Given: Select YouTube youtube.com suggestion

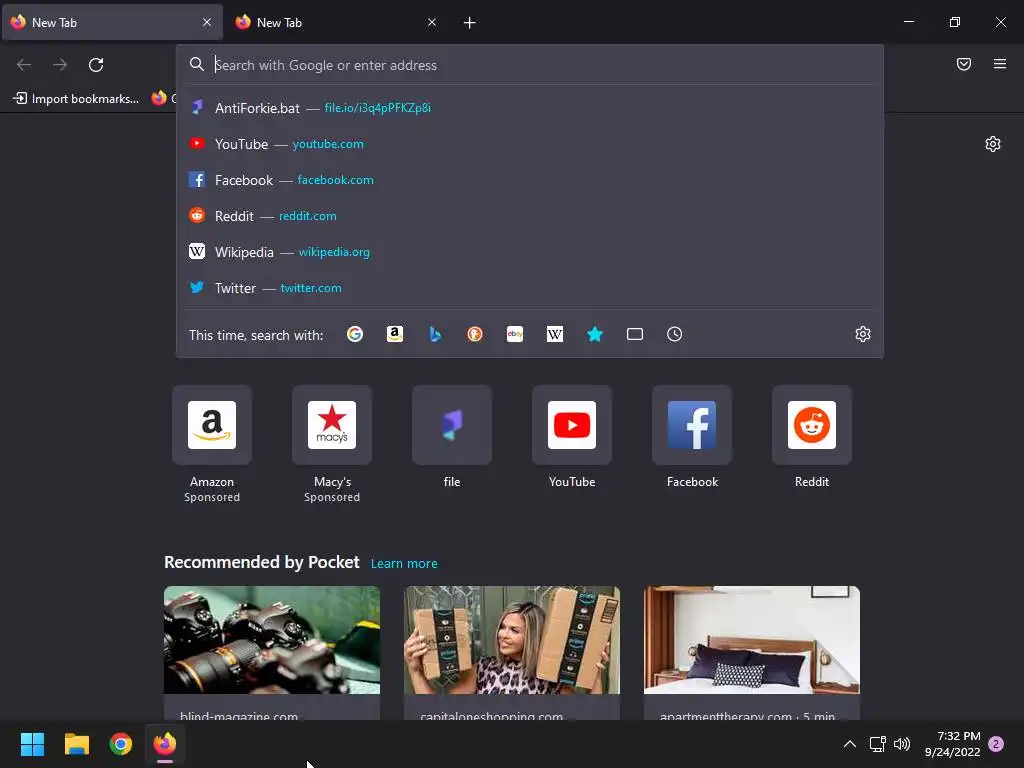Looking at the screenshot, I should click(530, 144).
